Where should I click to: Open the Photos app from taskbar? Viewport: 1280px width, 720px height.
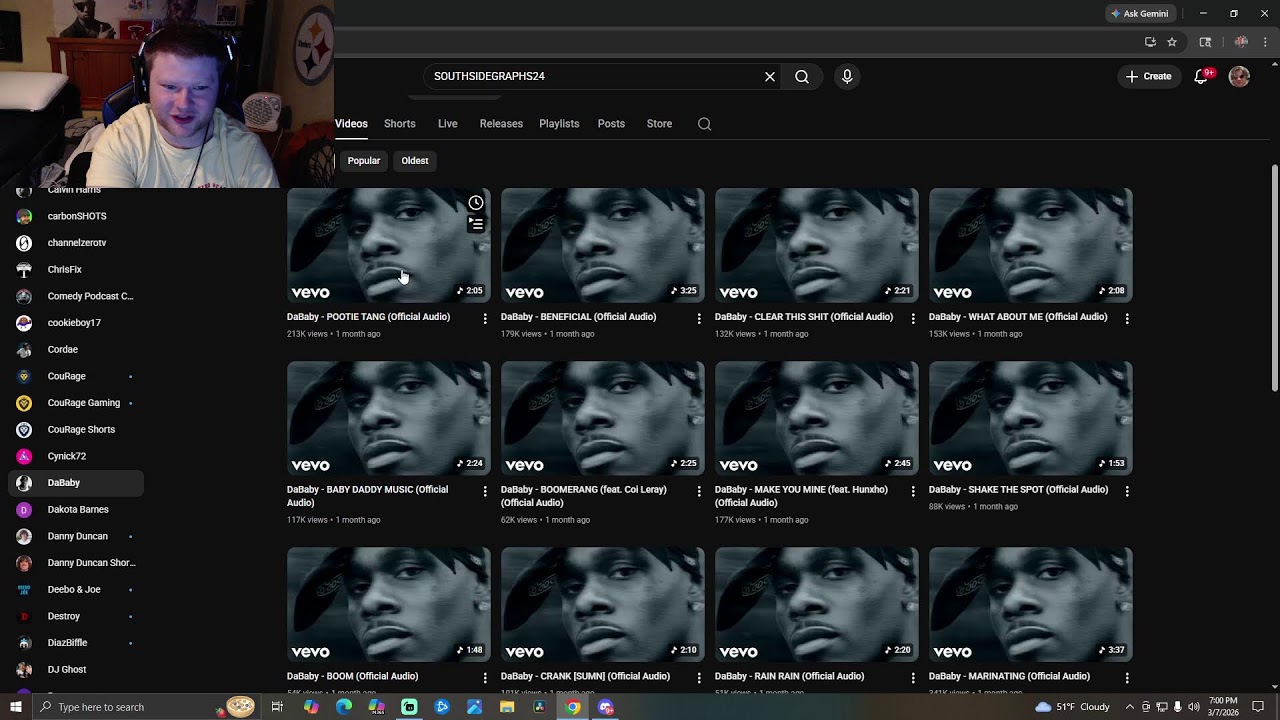click(x=474, y=707)
